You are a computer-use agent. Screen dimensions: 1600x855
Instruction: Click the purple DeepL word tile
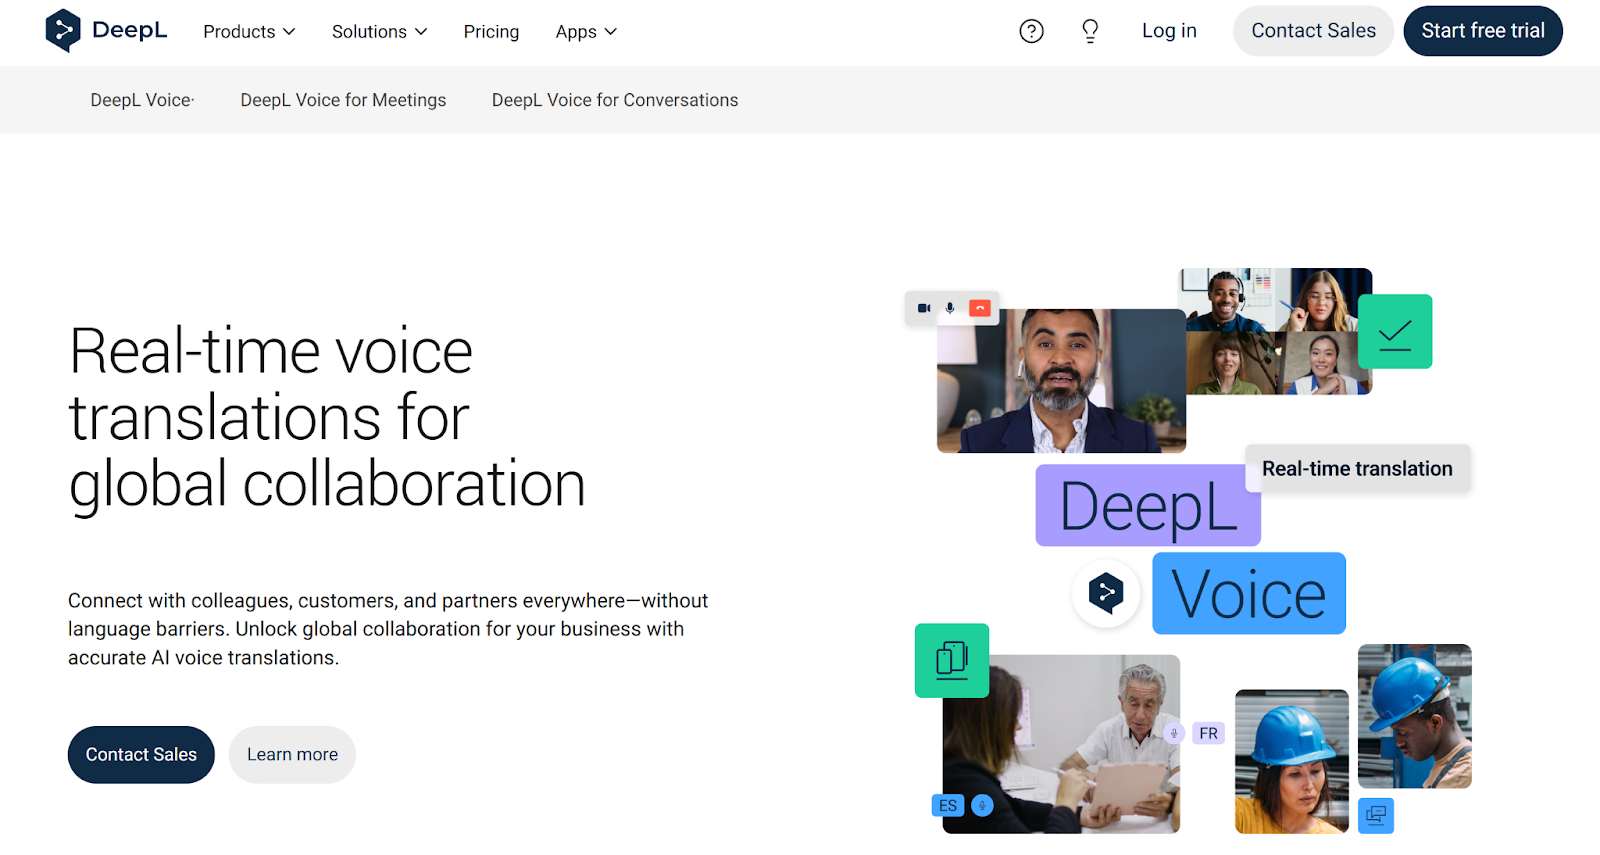(1147, 506)
